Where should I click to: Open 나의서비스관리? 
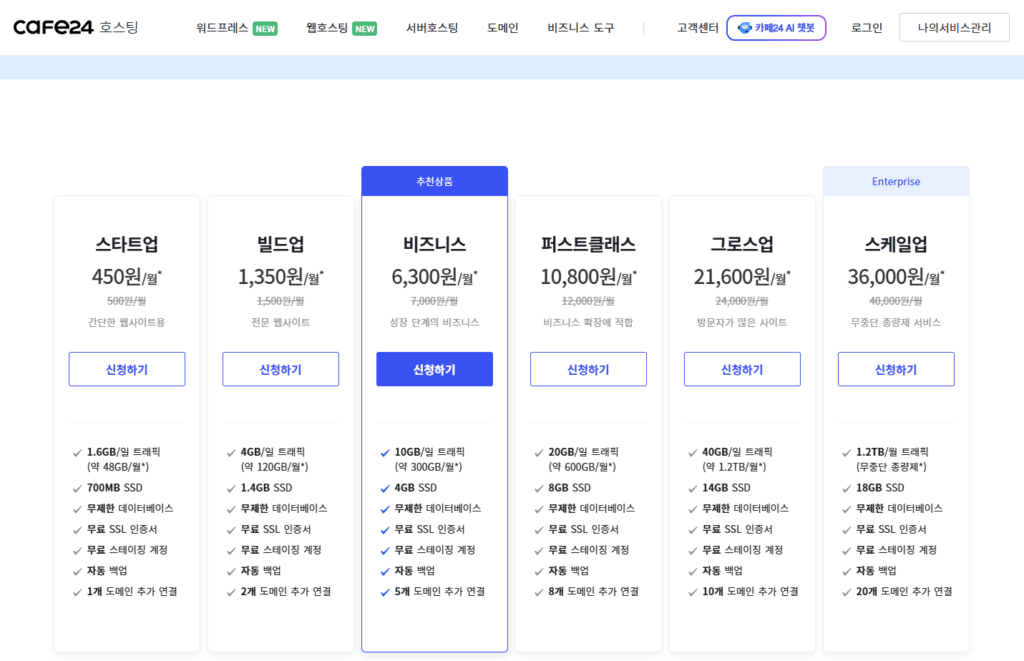pos(954,28)
